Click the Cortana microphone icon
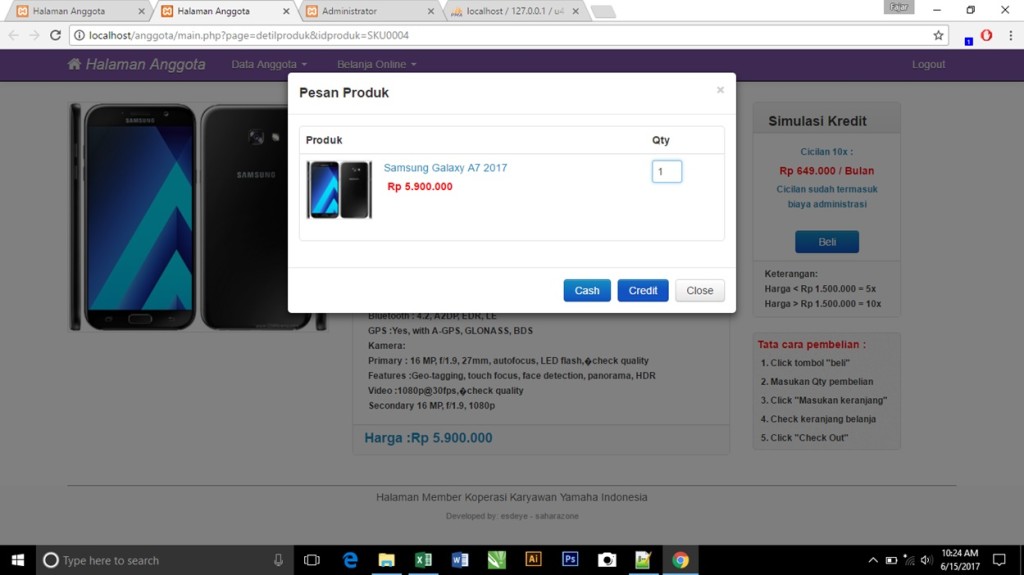This screenshot has height=575, width=1024. coord(278,560)
